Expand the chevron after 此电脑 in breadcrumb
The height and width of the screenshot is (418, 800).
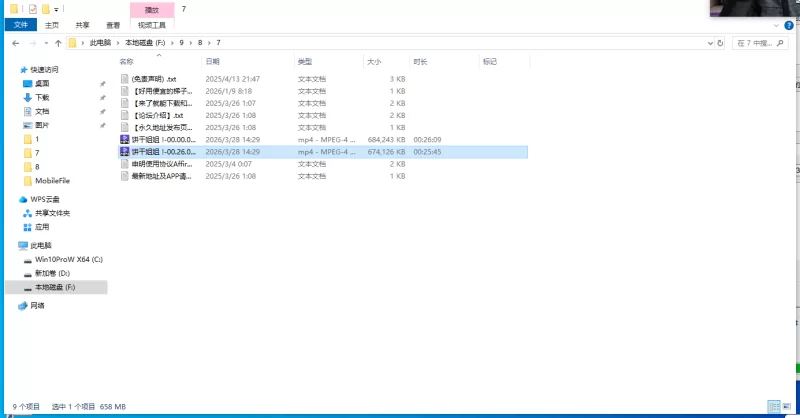[118, 43]
